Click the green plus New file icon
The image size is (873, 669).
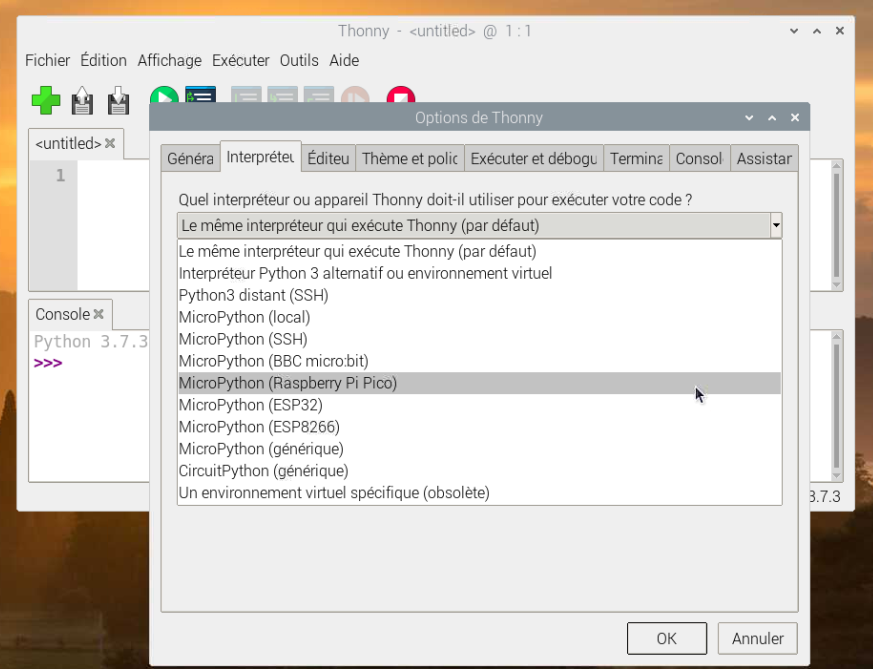[46, 100]
